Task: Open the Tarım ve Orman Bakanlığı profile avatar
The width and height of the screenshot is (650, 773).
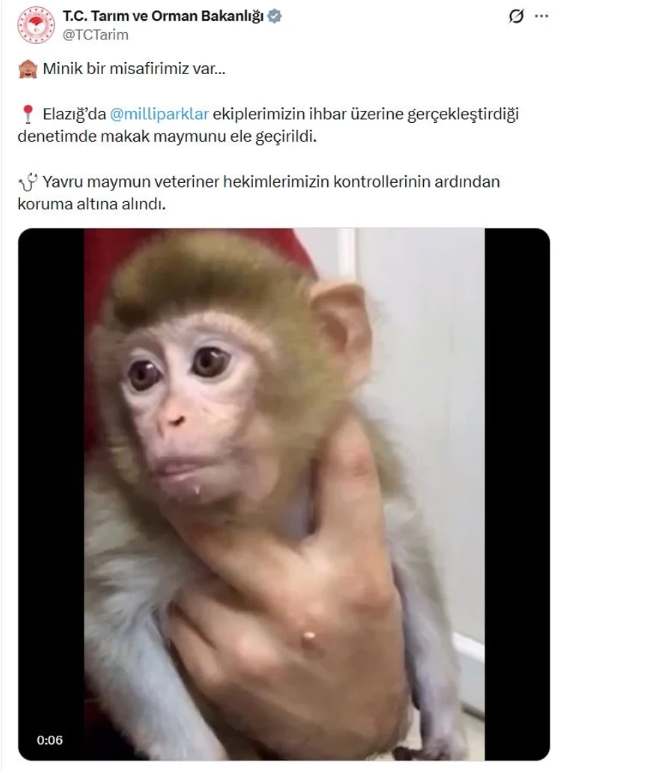Action: click(x=36, y=25)
